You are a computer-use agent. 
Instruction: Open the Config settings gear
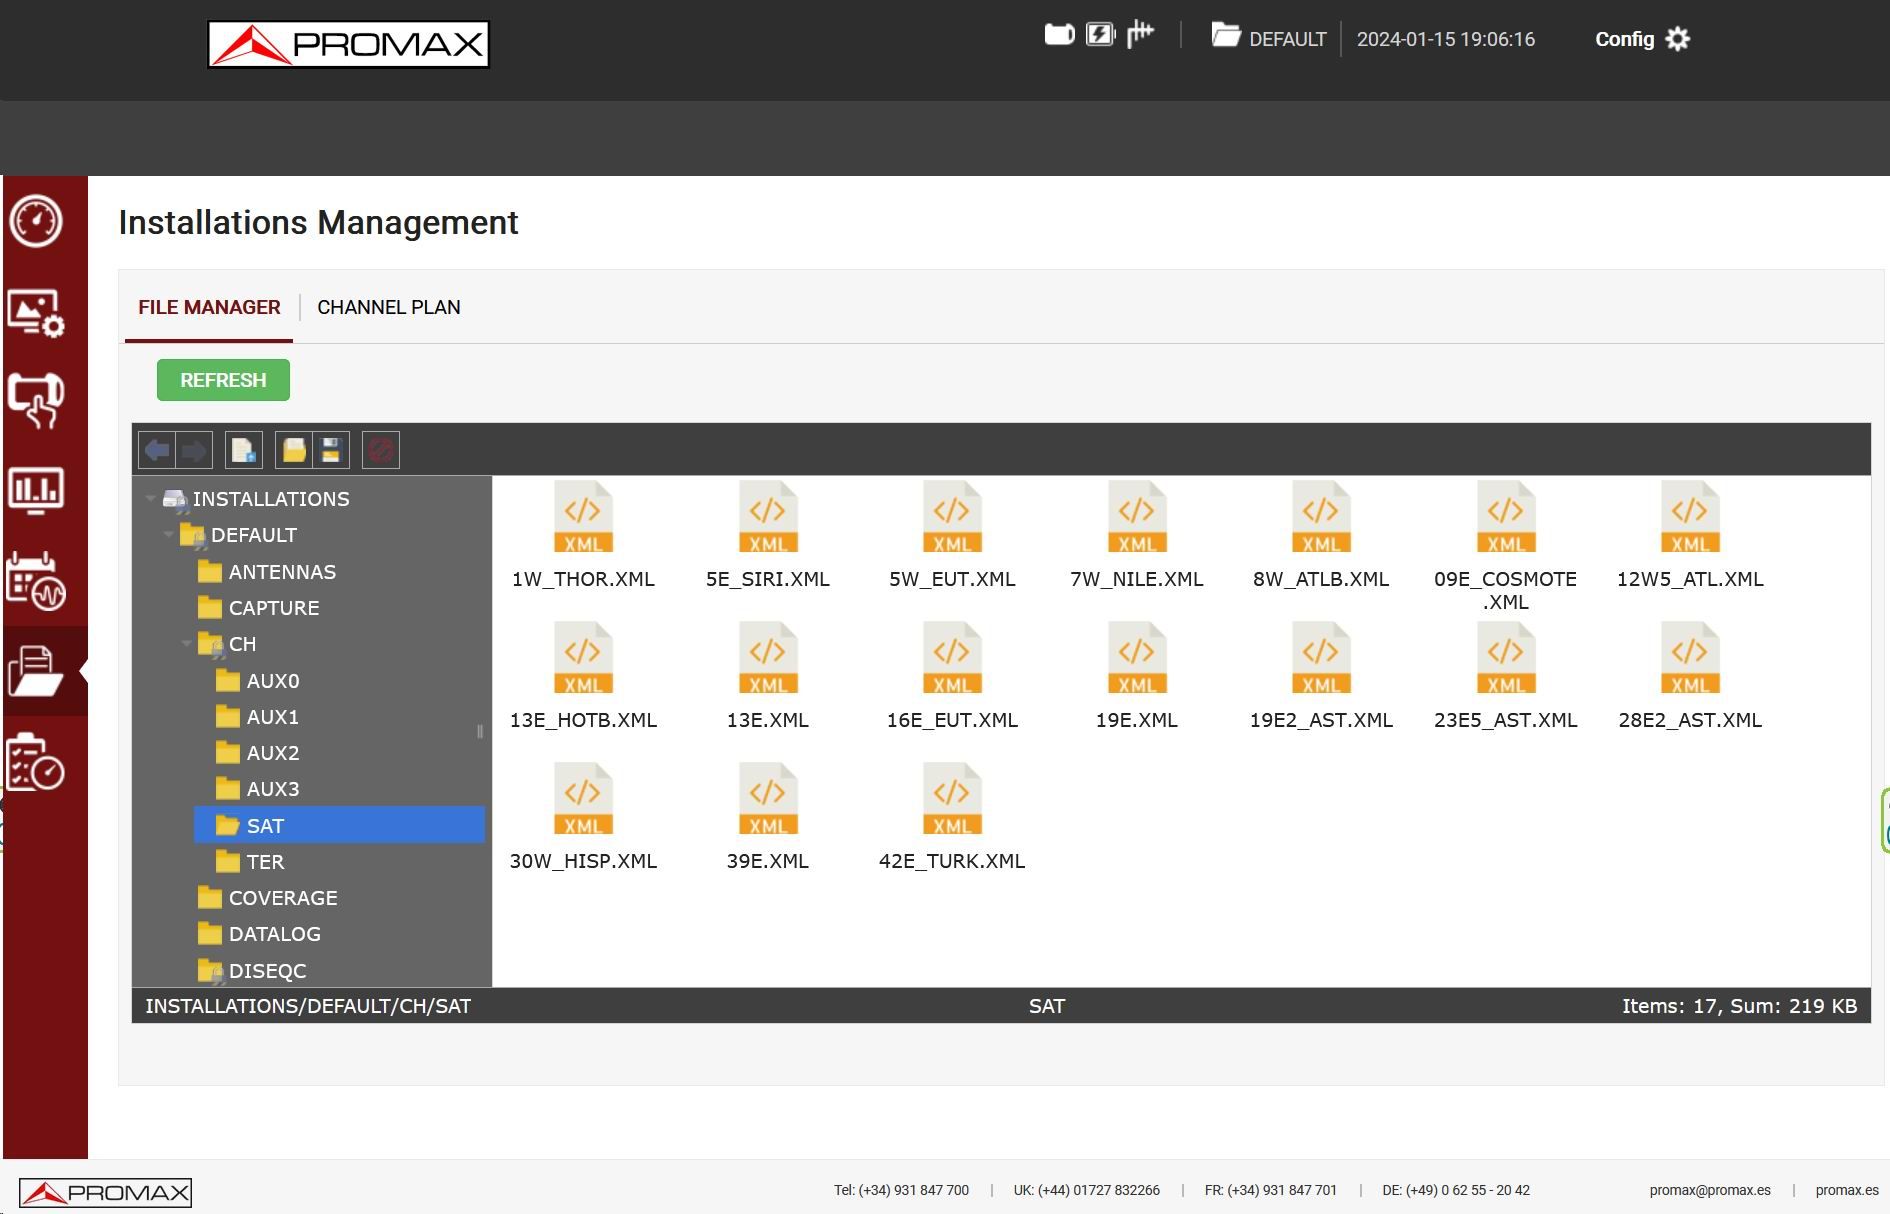1642,39
